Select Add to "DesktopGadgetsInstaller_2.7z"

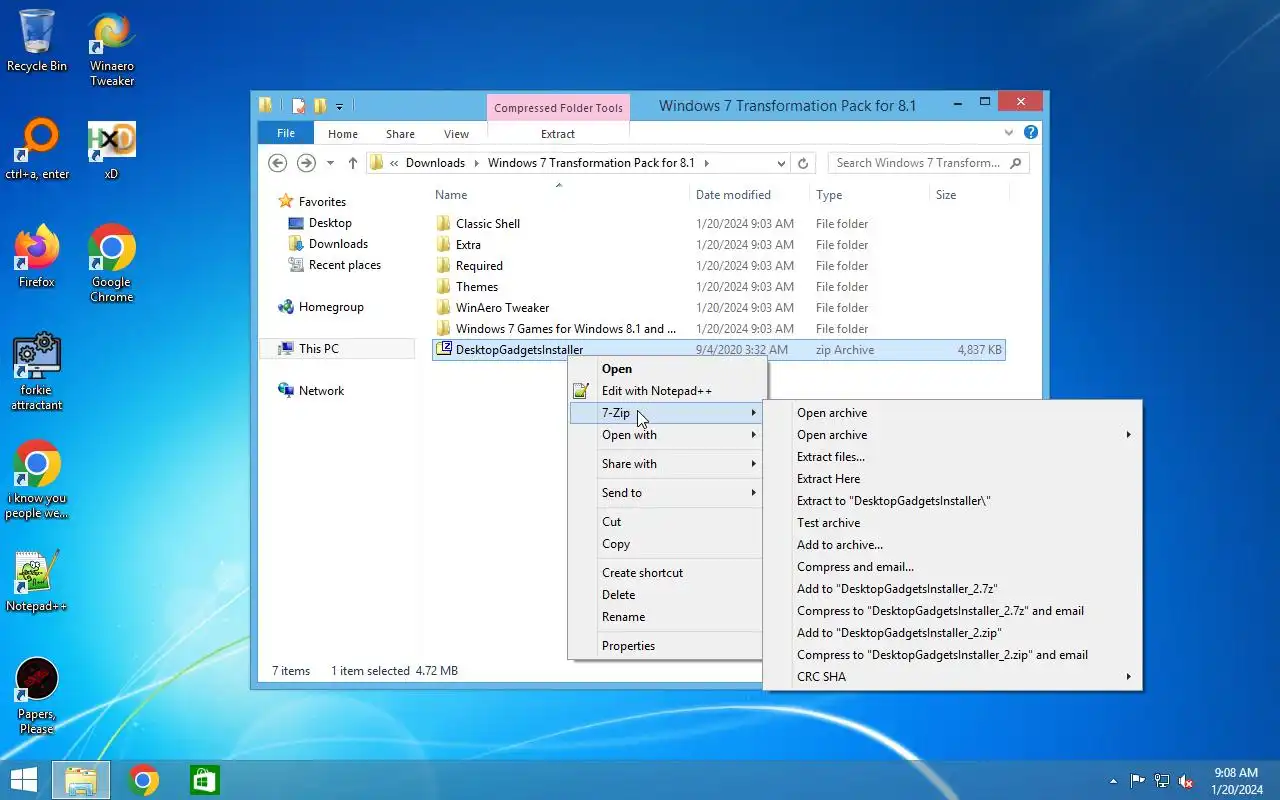tap(953, 589)
